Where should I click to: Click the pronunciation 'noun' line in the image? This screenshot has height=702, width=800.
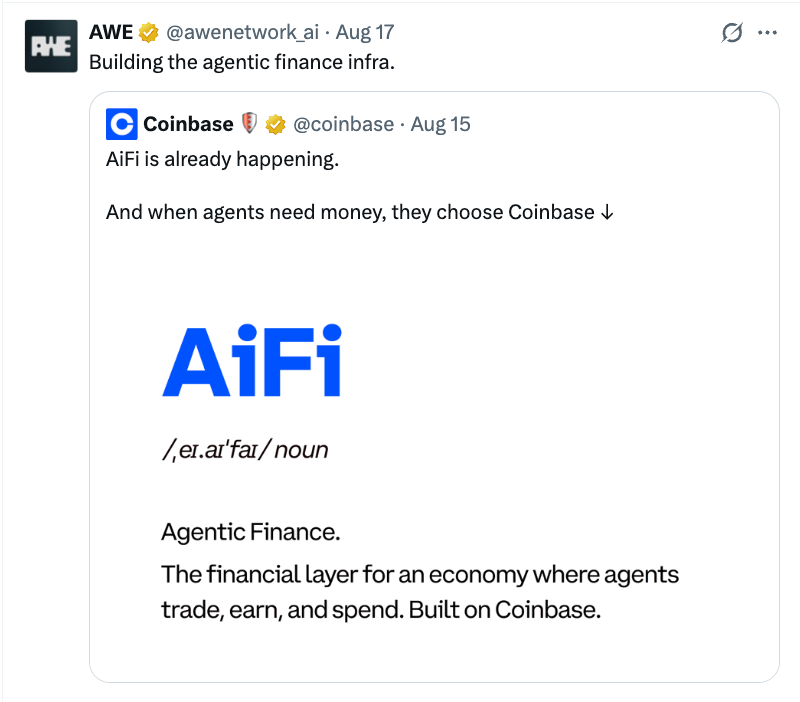point(245,450)
